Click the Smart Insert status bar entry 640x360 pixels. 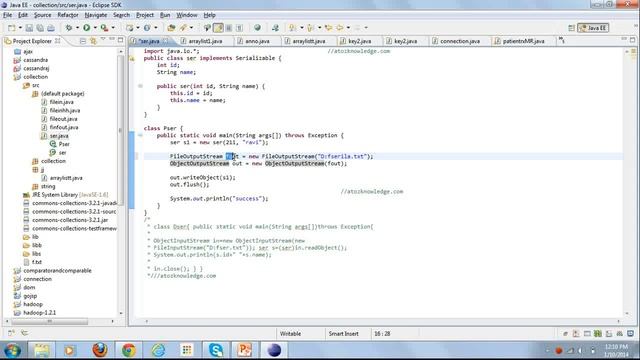[343, 334]
